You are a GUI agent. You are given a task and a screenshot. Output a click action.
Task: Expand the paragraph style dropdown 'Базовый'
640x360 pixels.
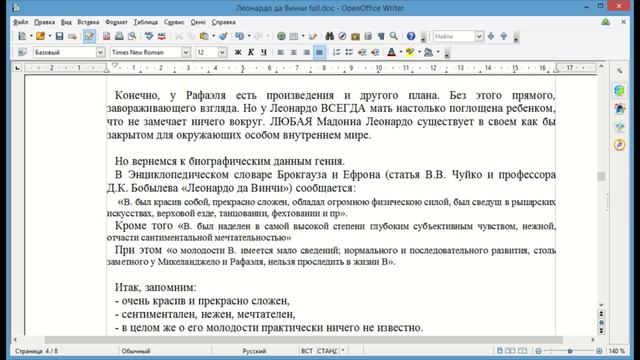[x=100, y=52]
